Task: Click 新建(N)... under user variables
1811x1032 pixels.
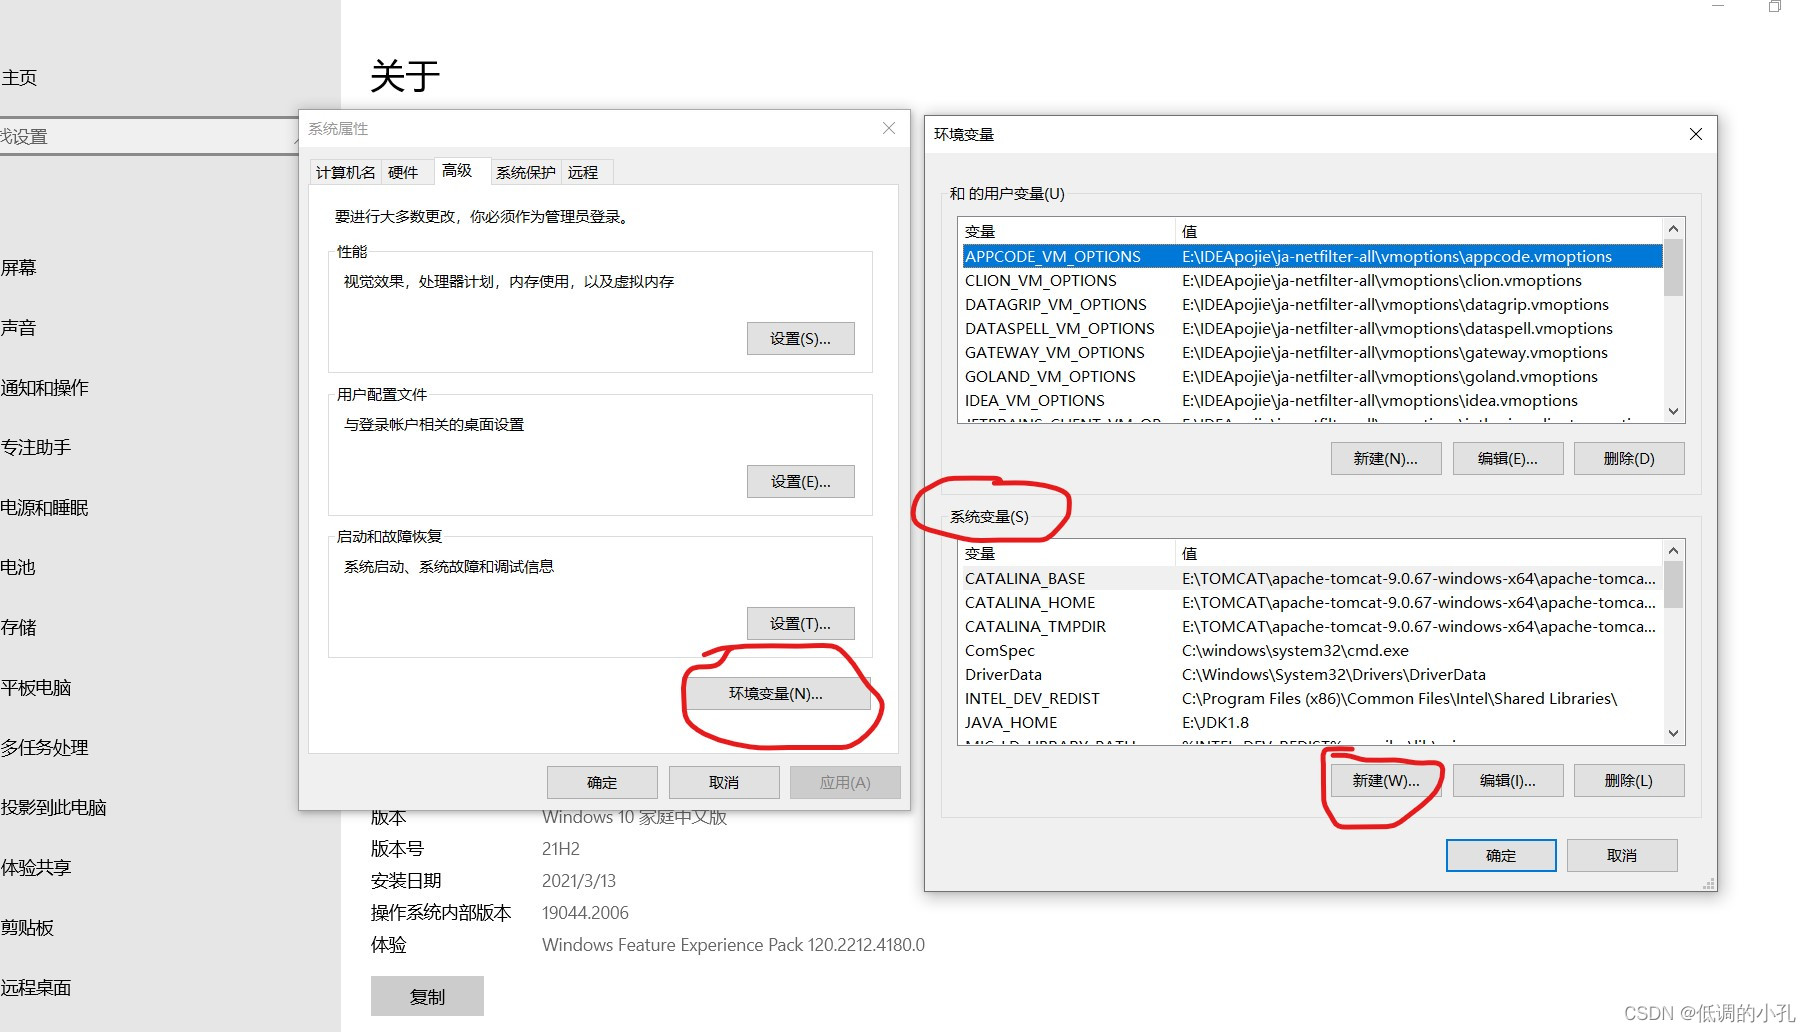Action: 1386,458
